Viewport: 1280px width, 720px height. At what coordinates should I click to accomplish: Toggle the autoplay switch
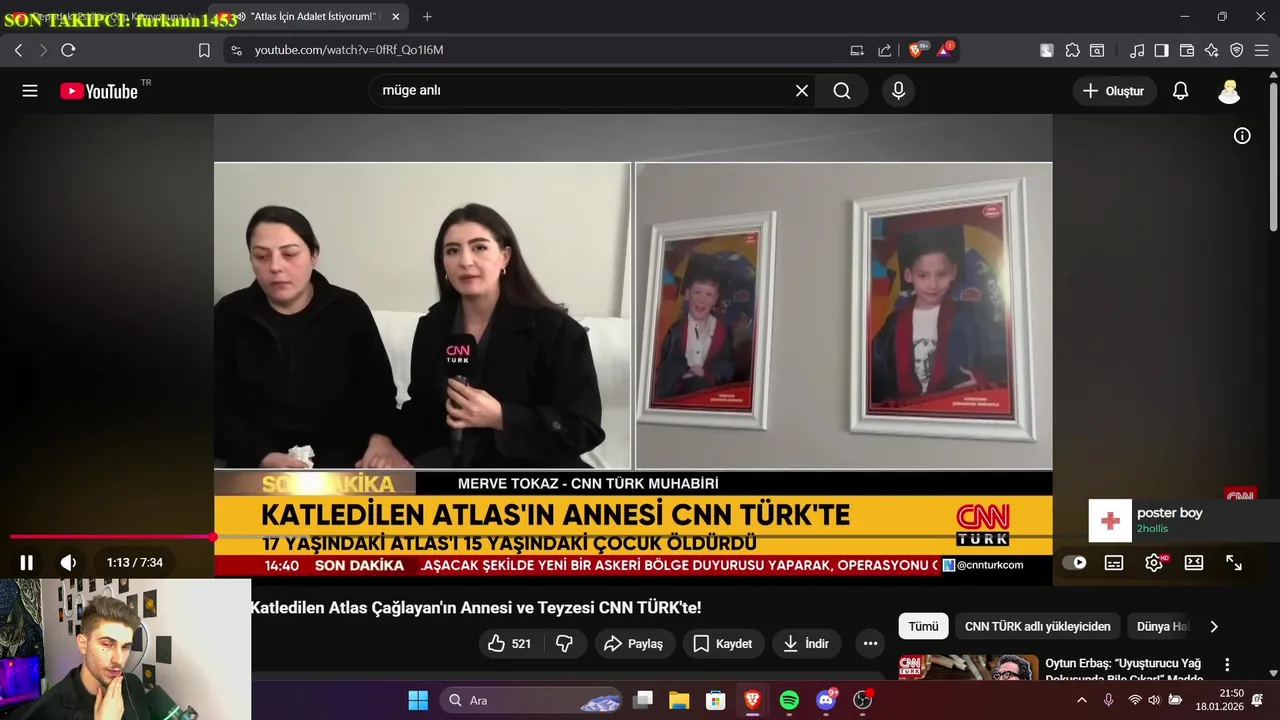point(1074,563)
